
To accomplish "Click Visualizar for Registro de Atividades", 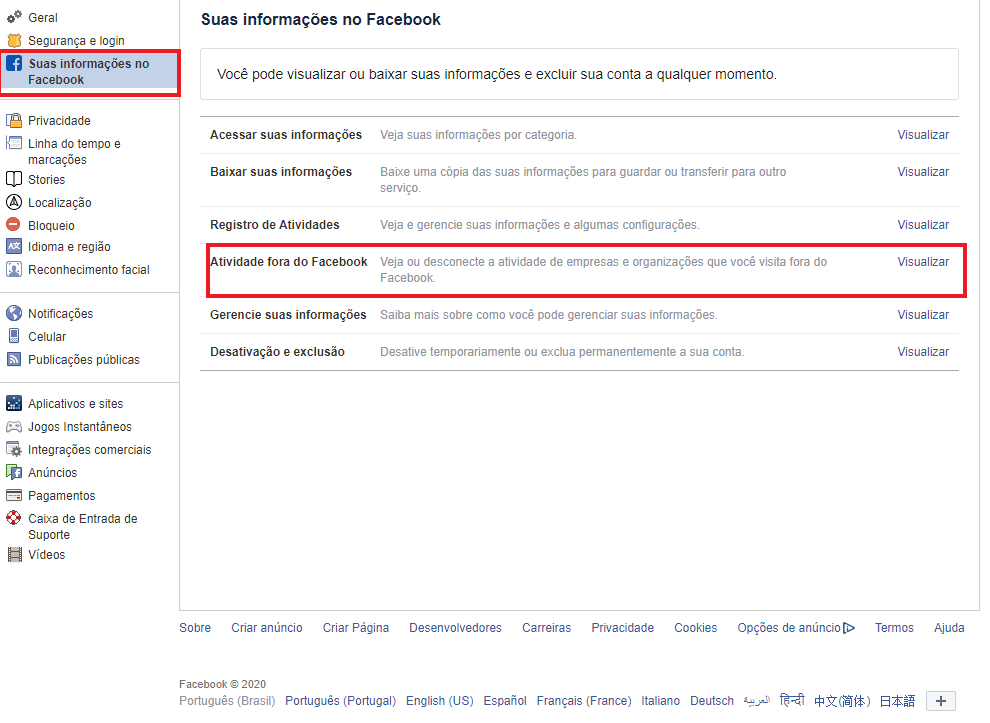I will point(923,225).
